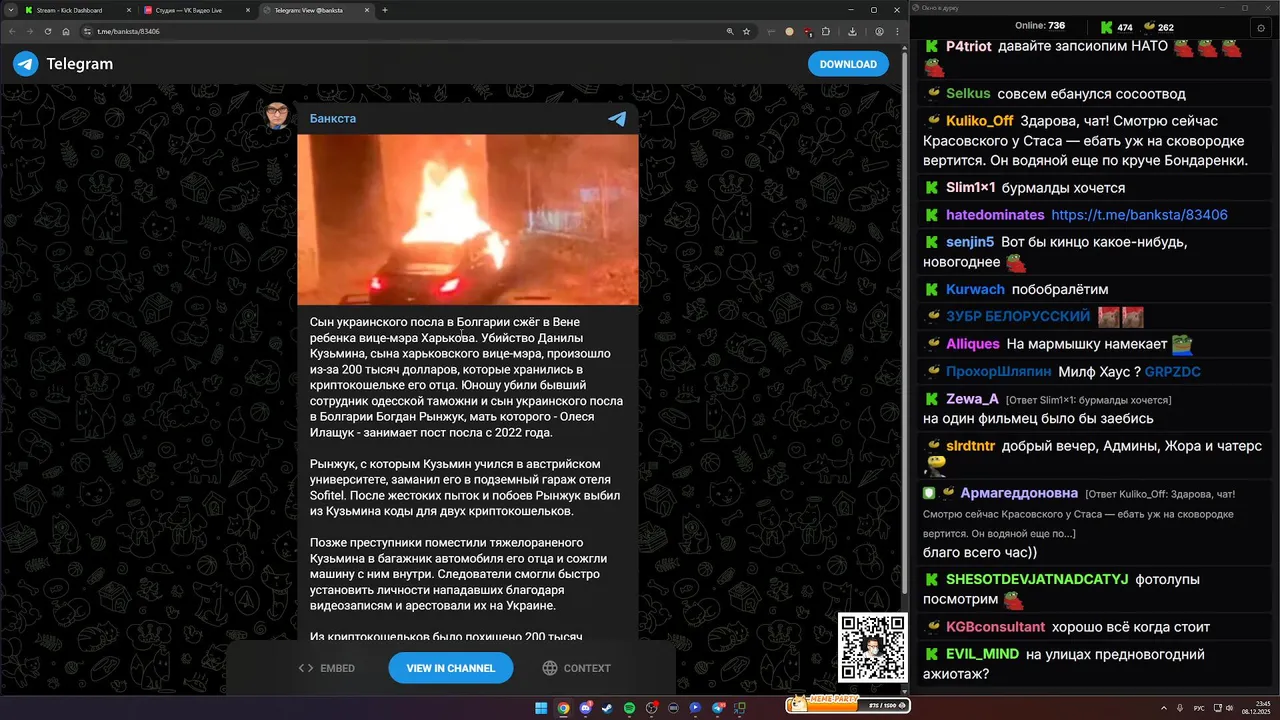Click username KGBconsultant in chat
This screenshot has width=1280, height=720.
995,627
